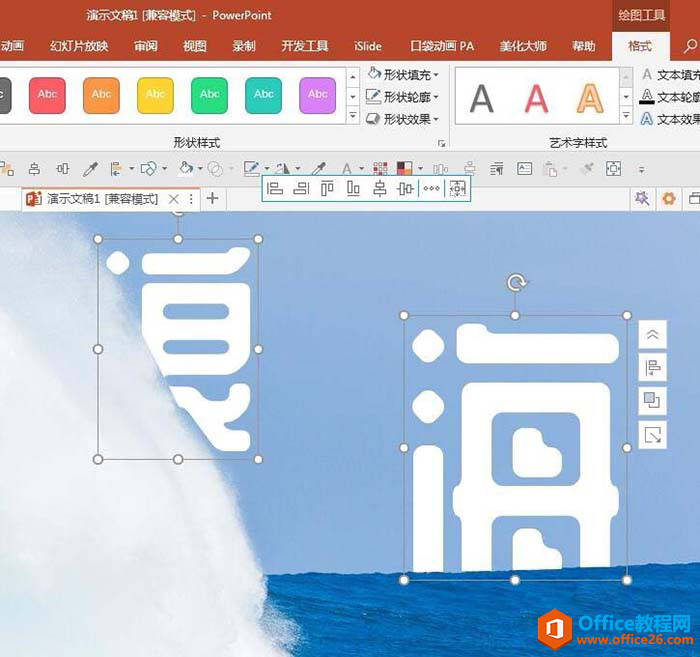Screen dimensions: 700x657
Task: Click the 文本填充 button
Action: click(x=670, y=75)
